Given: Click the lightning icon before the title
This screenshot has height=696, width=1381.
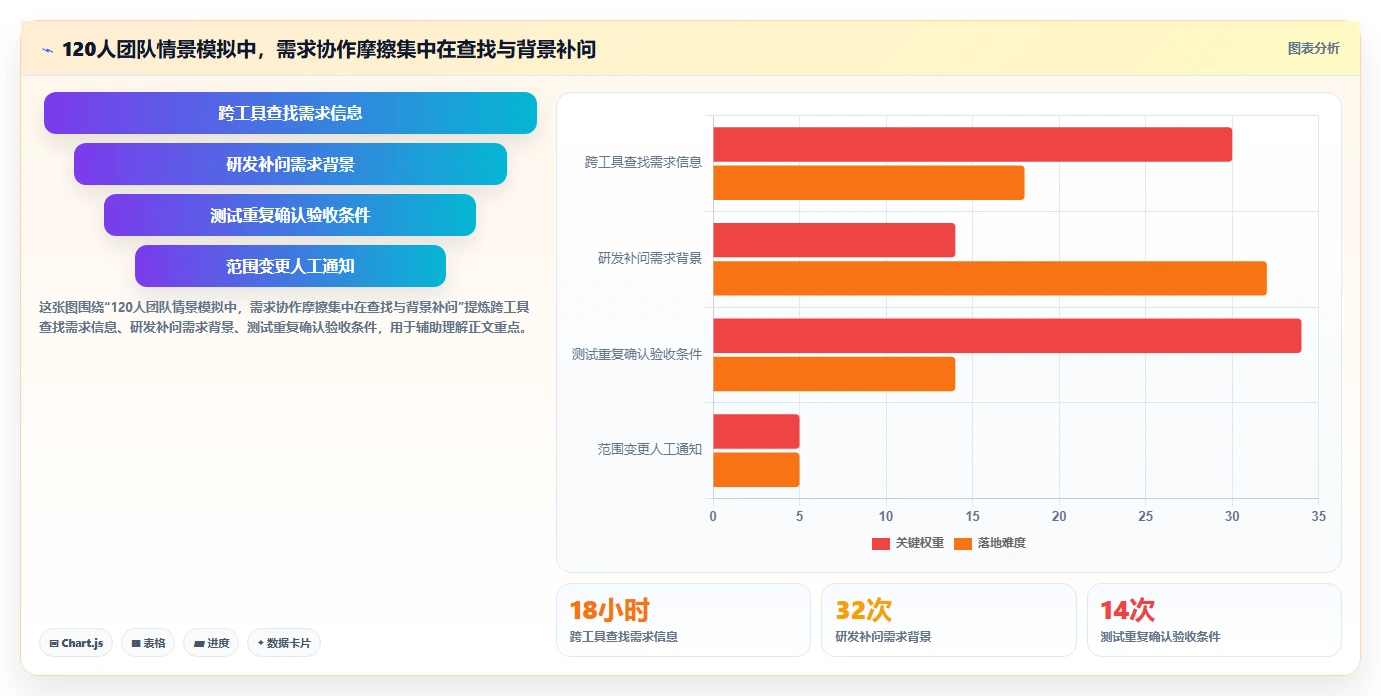Looking at the screenshot, I should tap(47, 50).
